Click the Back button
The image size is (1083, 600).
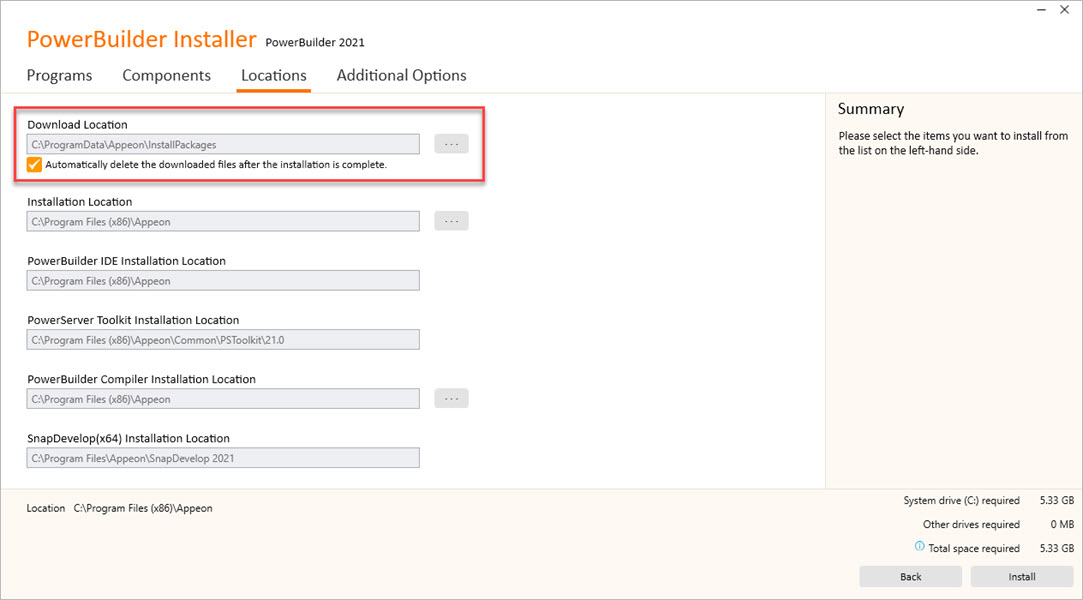910,576
